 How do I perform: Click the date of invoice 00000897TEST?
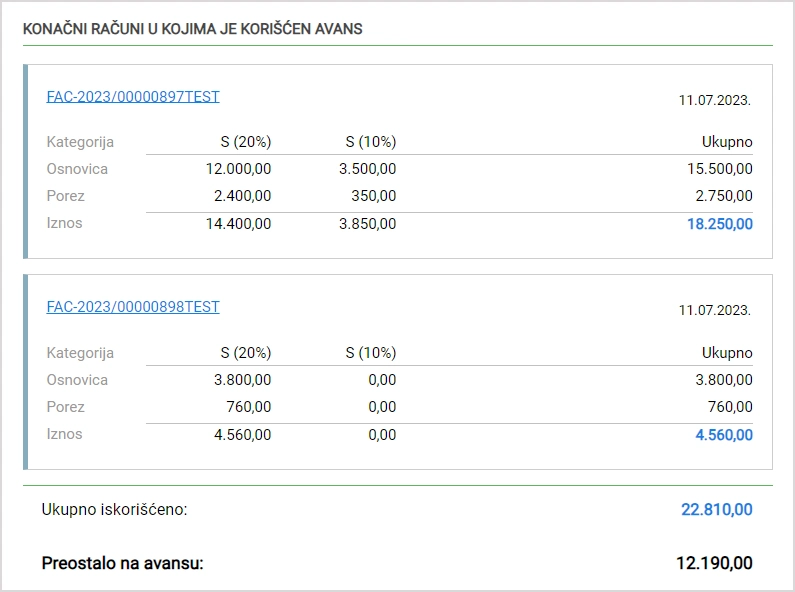point(714,100)
